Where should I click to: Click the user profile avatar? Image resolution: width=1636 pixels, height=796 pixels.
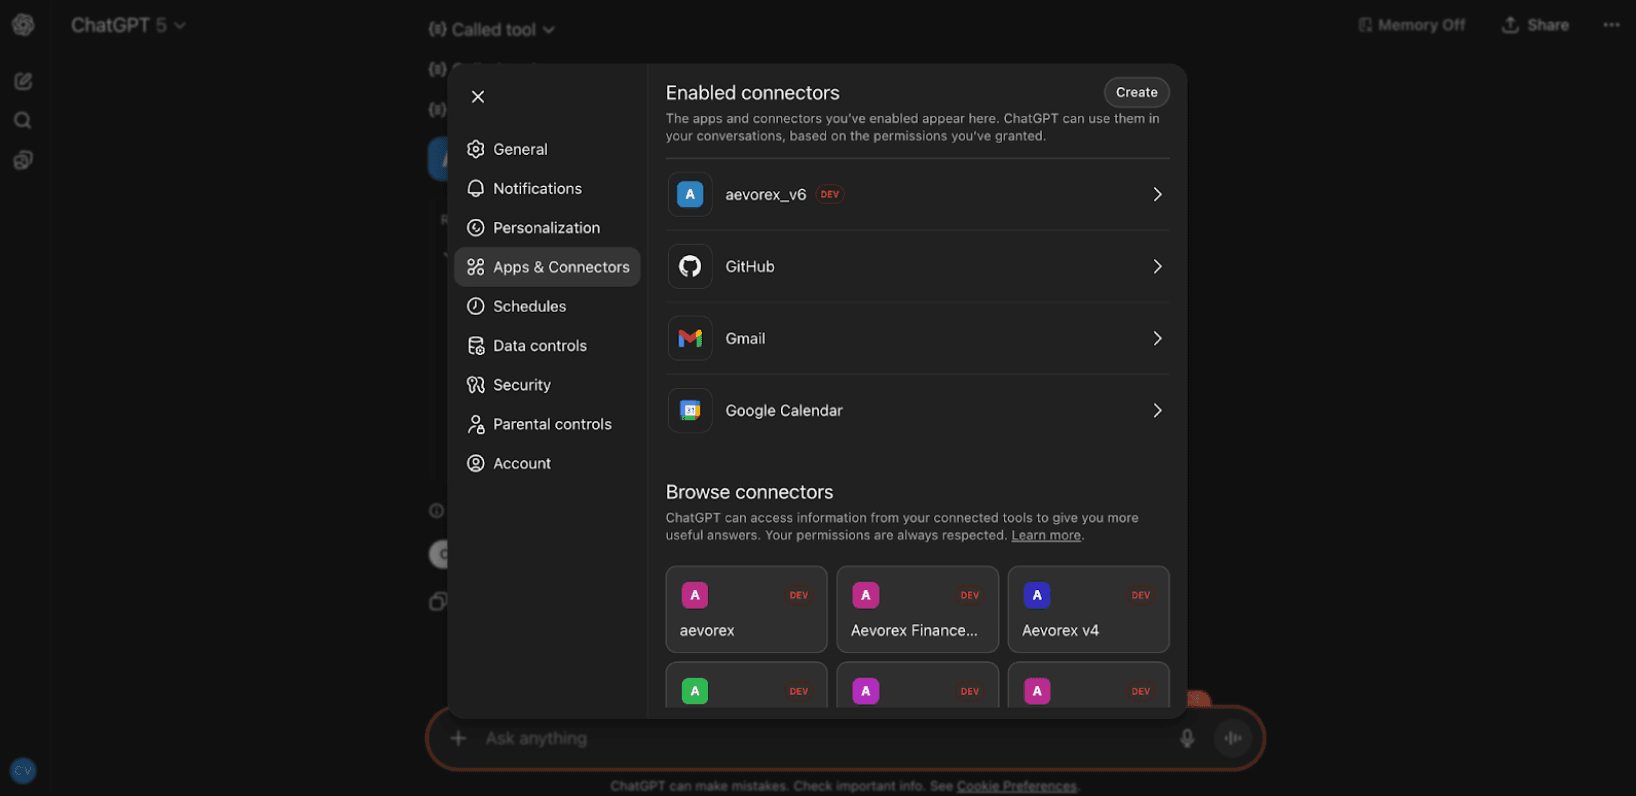pyautogui.click(x=23, y=771)
